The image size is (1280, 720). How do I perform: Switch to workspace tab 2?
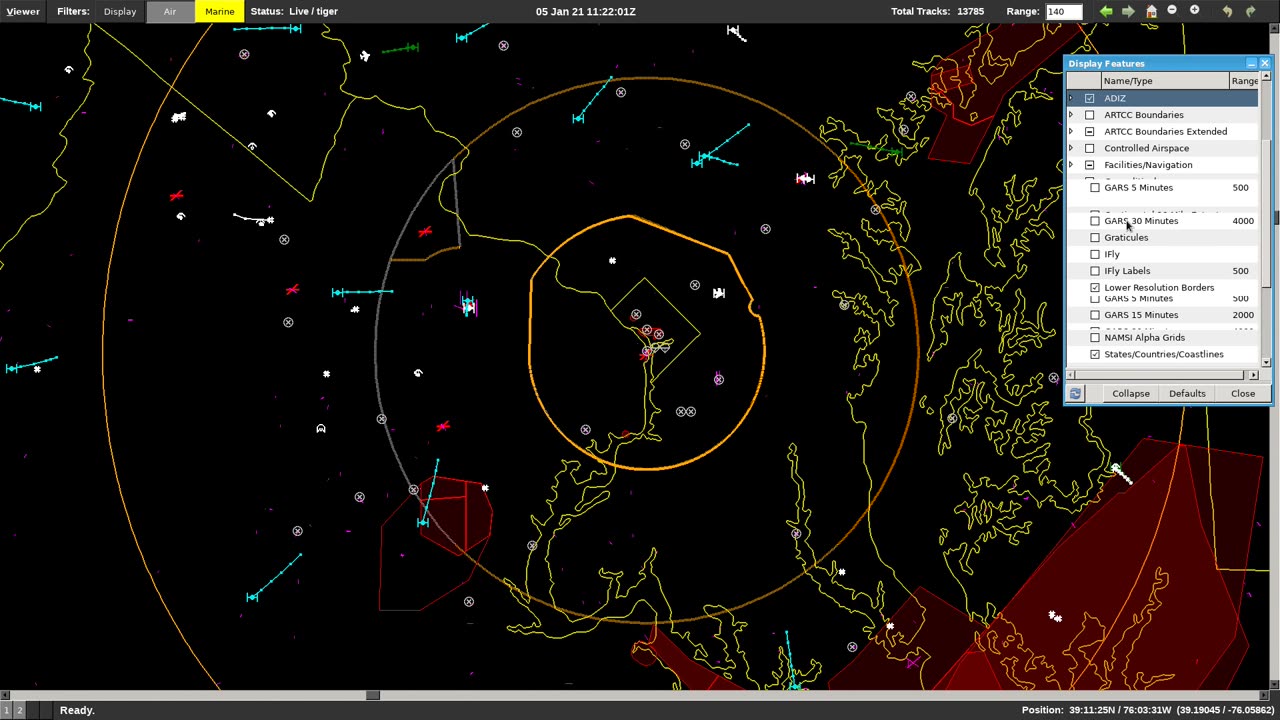(x=19, y=710)
